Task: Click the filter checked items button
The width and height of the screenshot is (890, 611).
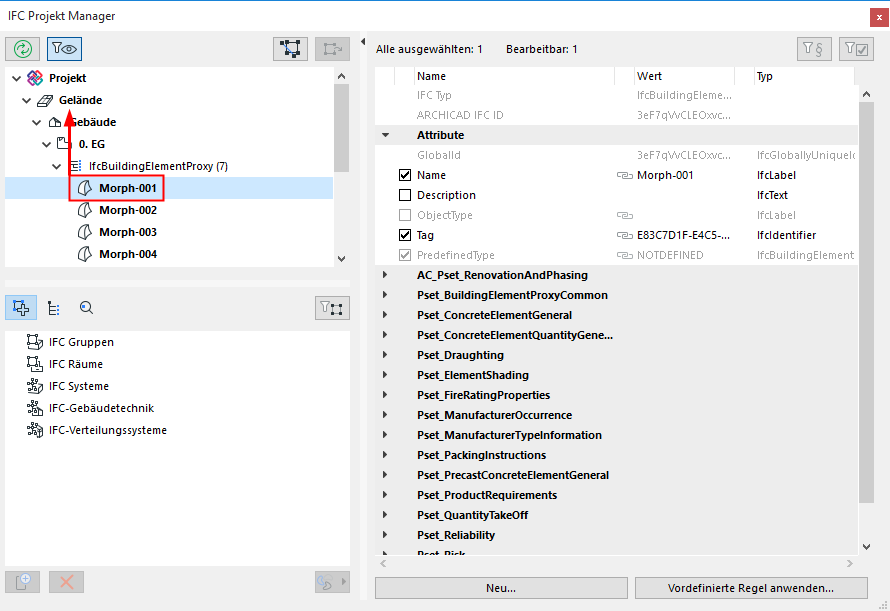Action: (855, 49)
